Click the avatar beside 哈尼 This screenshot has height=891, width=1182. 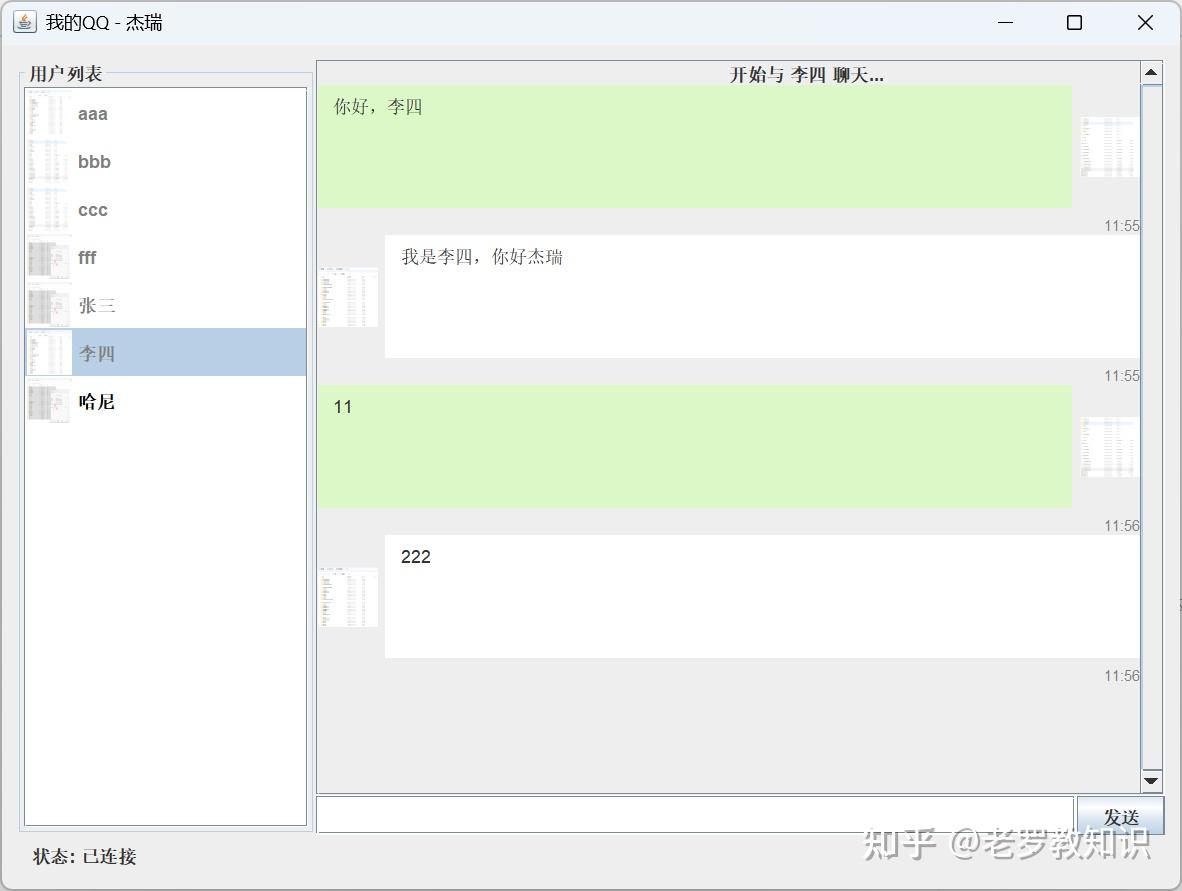pyautogui.click(x=50, y=401)
